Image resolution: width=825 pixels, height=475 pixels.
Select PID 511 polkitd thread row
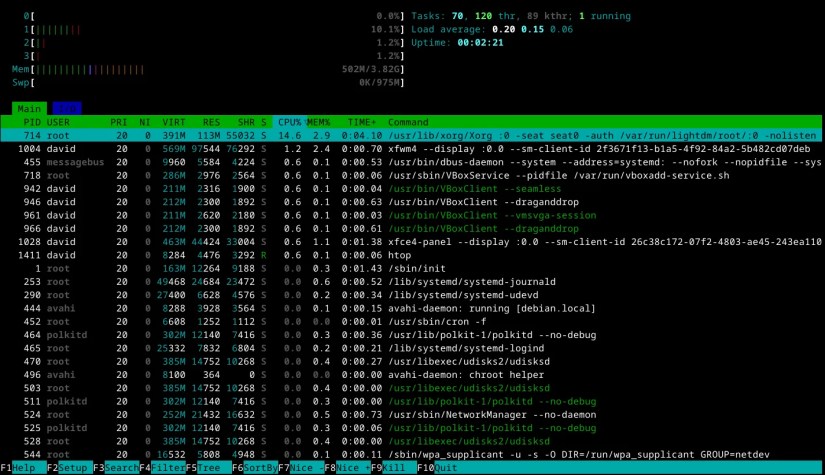coord(411,401)
